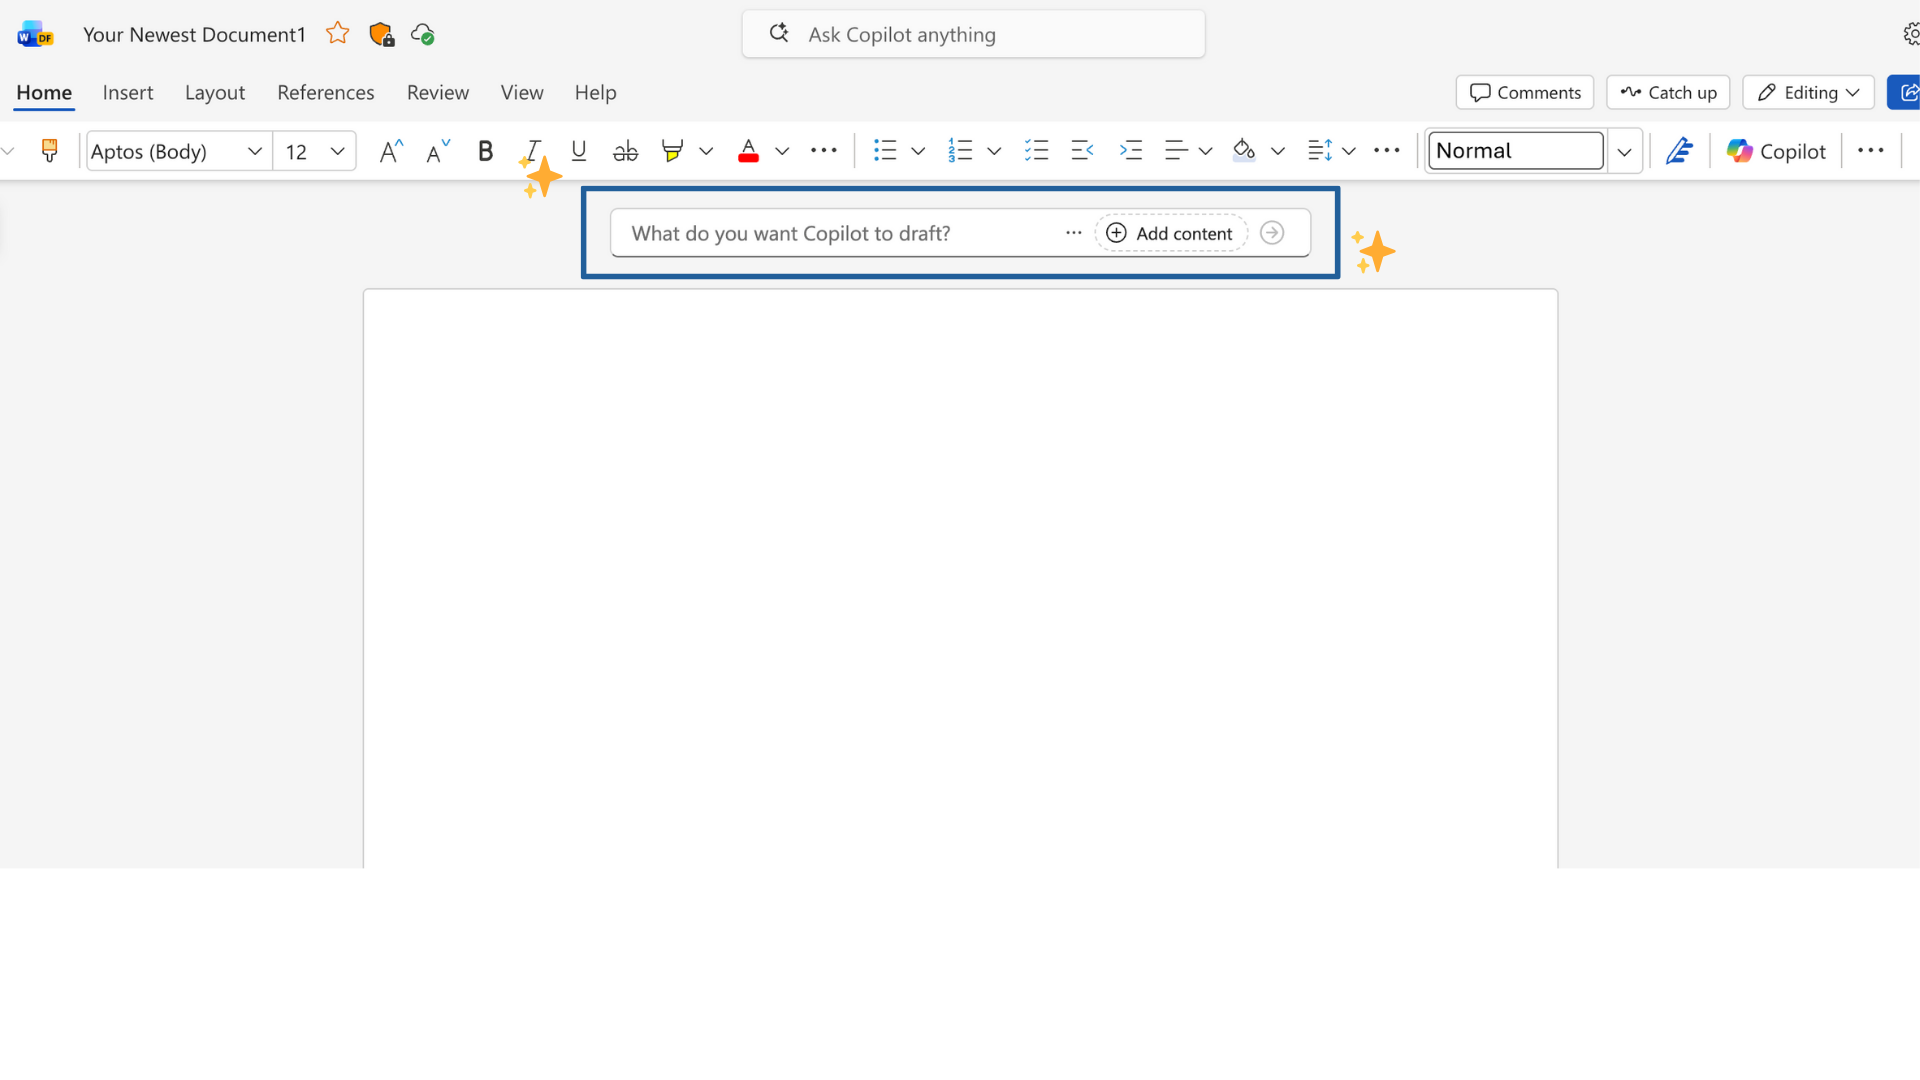The width and height of the screenshot is (1920, 1080).
Task: Toggle bold formatting
Action: click(x=485, y=151)
